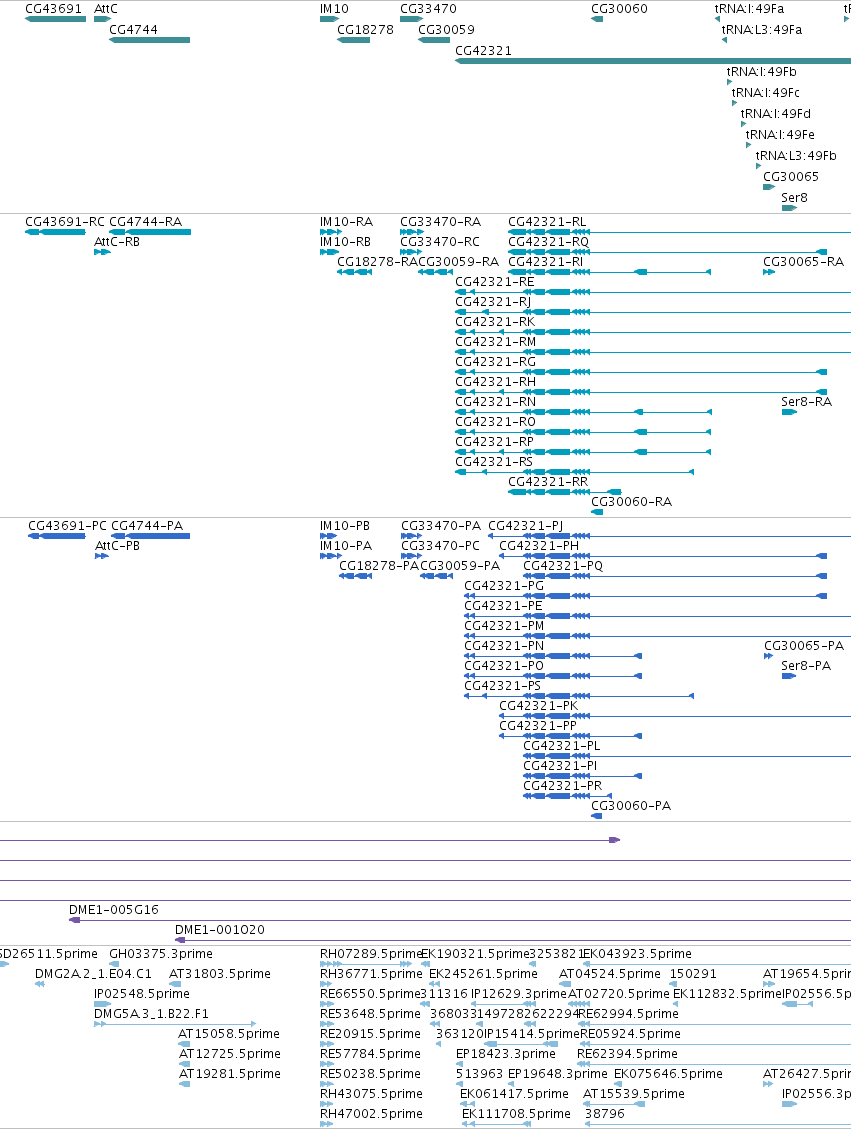851x1129 pixels.
Task: Click tRNA:I:49Fb feature label
Action: (x=762, y=71)
